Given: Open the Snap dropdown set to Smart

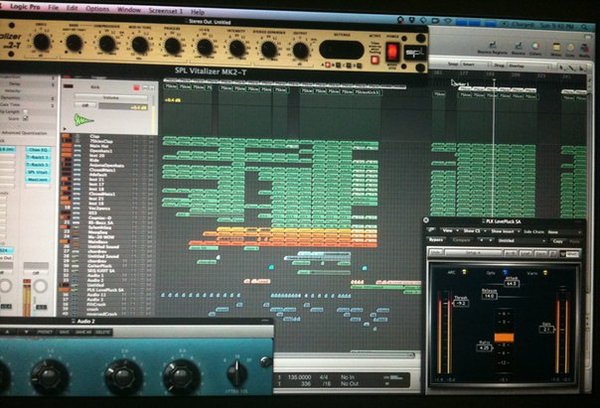Looking at the screenshot, I should coord(474,65).
